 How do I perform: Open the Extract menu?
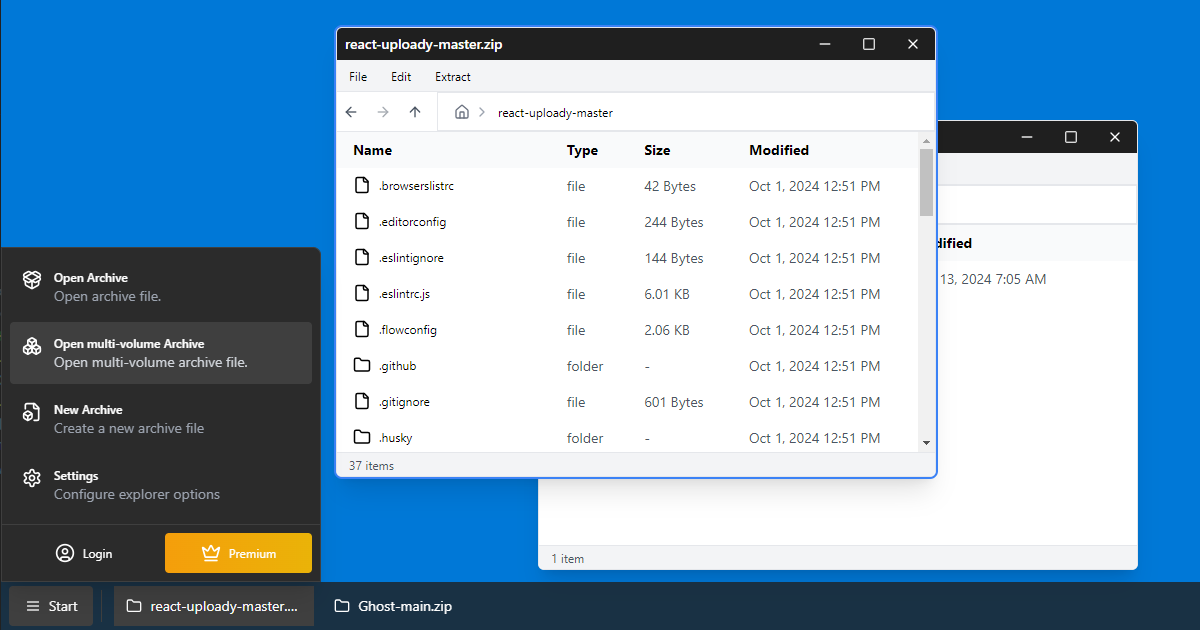pyautogui.click(x=452, y=76)
